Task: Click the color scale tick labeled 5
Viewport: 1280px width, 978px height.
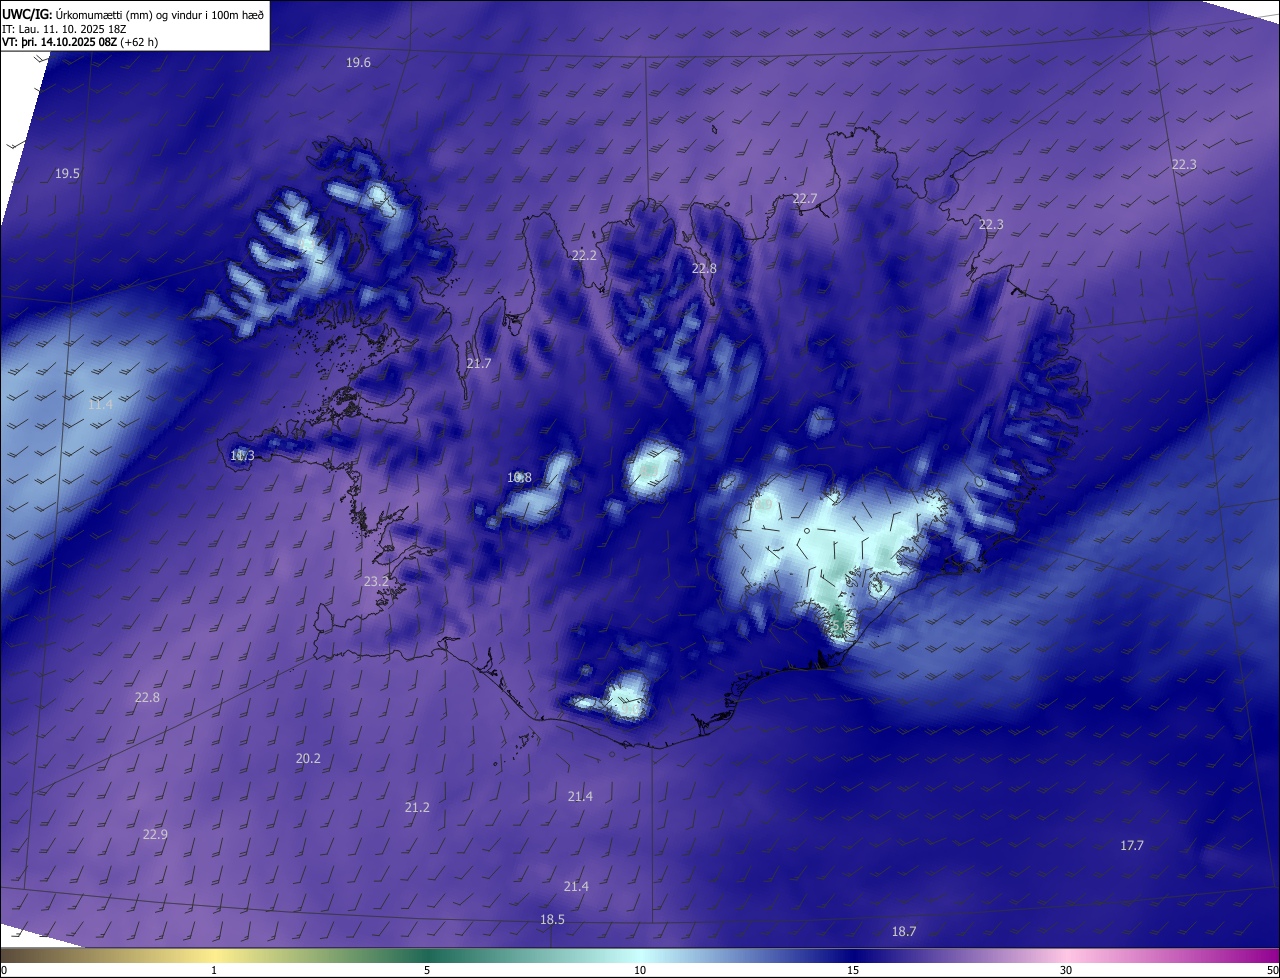Action: click(x=427, y=970)
